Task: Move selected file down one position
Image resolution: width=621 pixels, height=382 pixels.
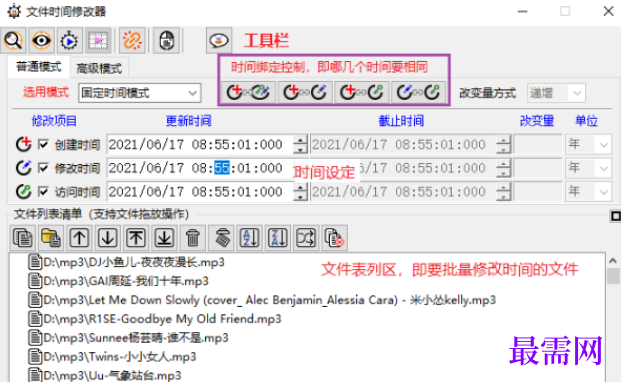Action: 108,238
